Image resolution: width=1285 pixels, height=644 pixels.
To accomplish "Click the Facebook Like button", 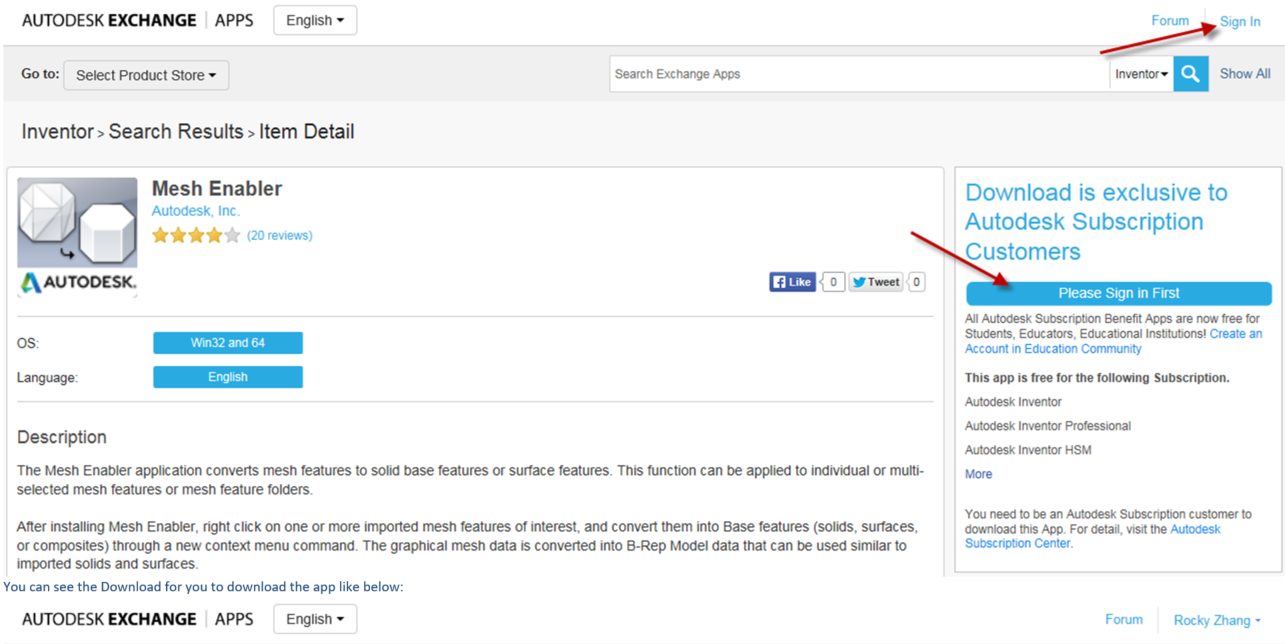I will (792, 282).
